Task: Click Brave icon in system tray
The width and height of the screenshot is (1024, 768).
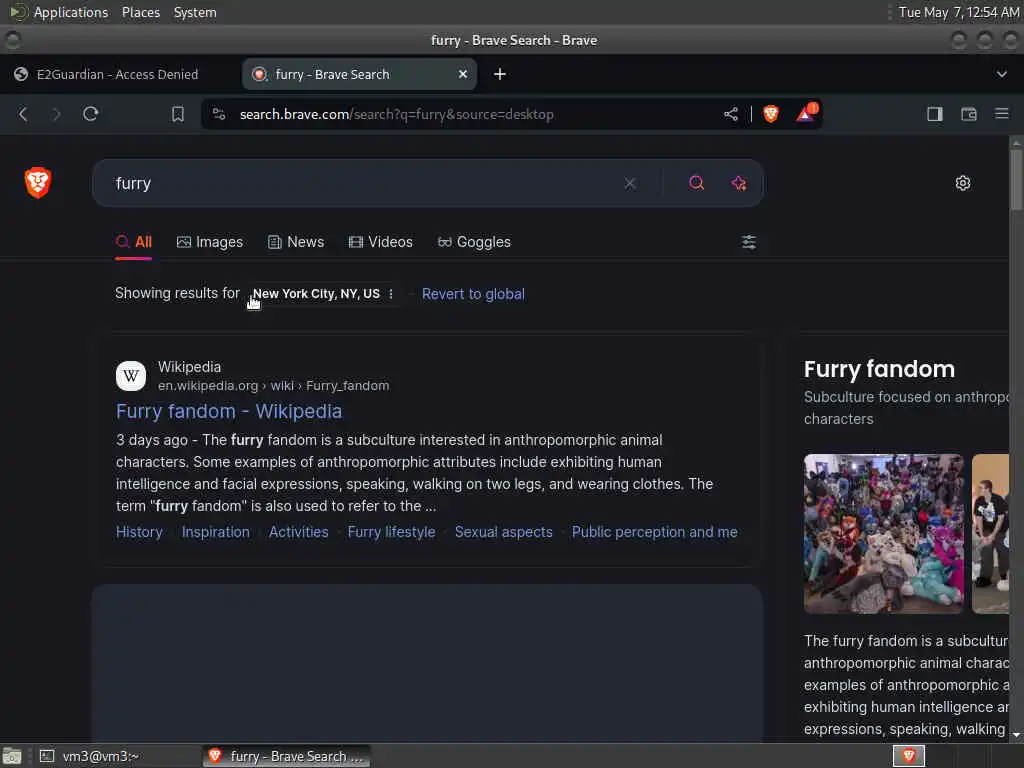Action: [908, 756]
